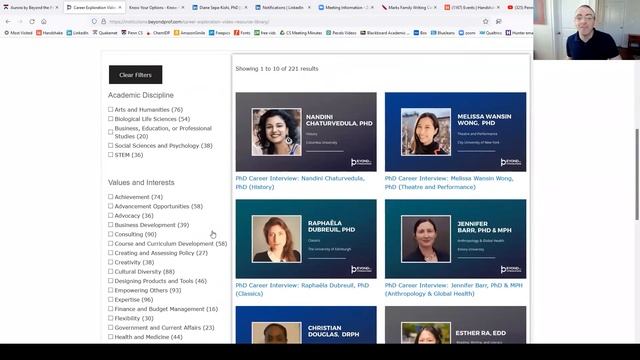Screen dimensions: 640x360
Task: Open the browser home page icon
Action: click(x=44, y=21)
